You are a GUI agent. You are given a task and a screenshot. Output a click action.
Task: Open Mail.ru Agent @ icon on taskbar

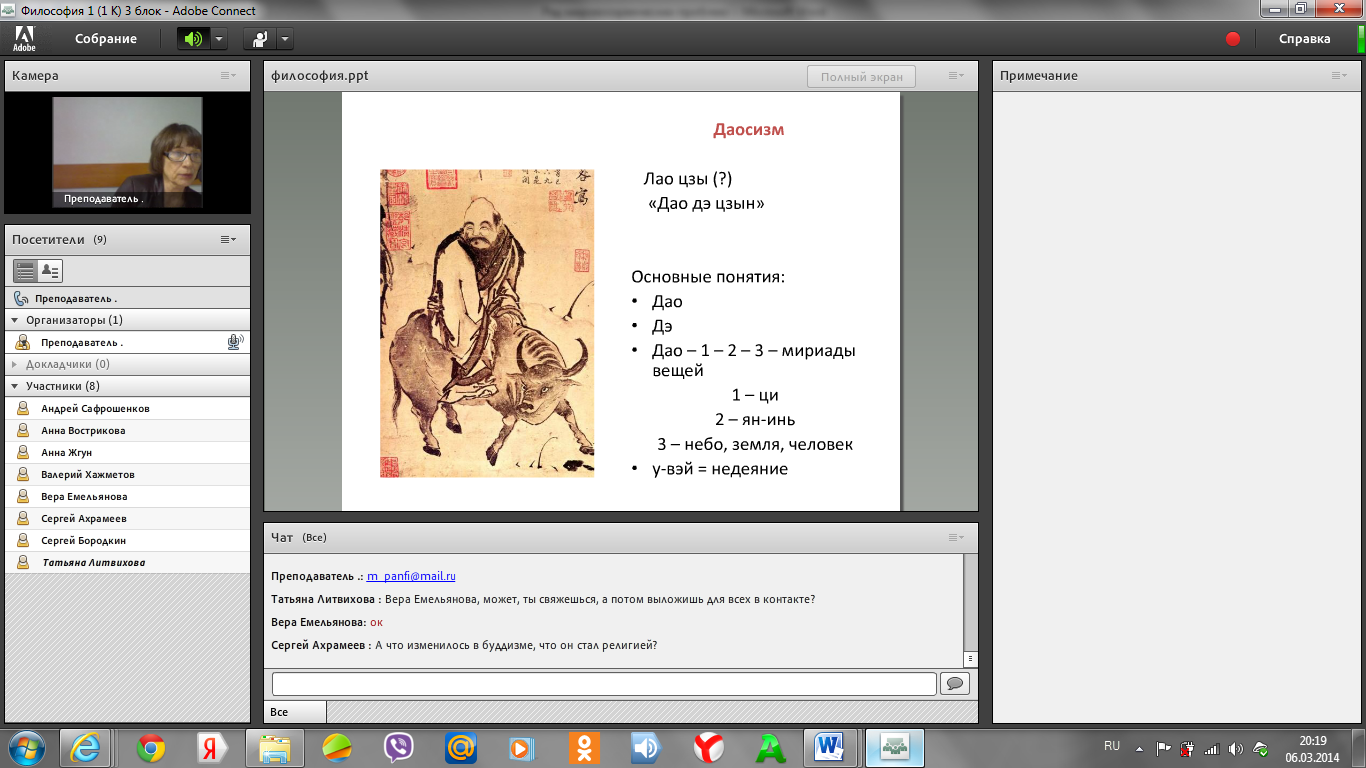click(461, 748)
